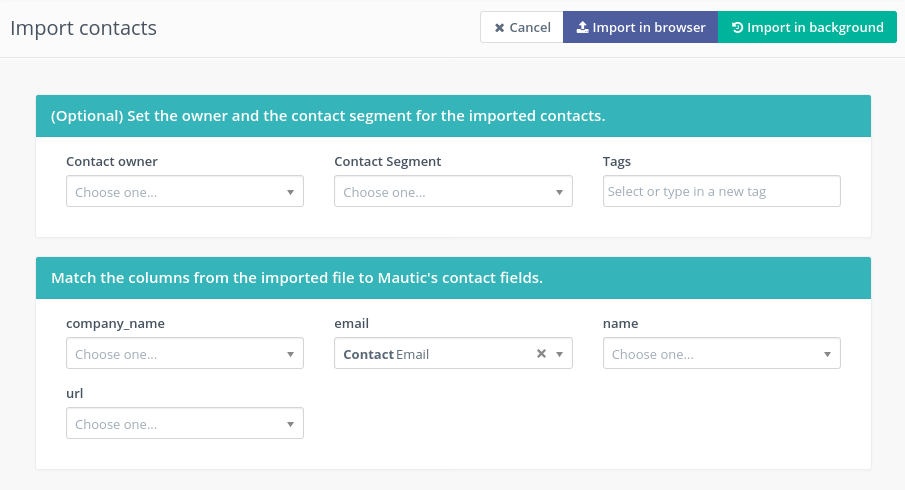905x490 pixels.
Task: Click the company_name dropdown arrow
Action: (x=290, y=354)
